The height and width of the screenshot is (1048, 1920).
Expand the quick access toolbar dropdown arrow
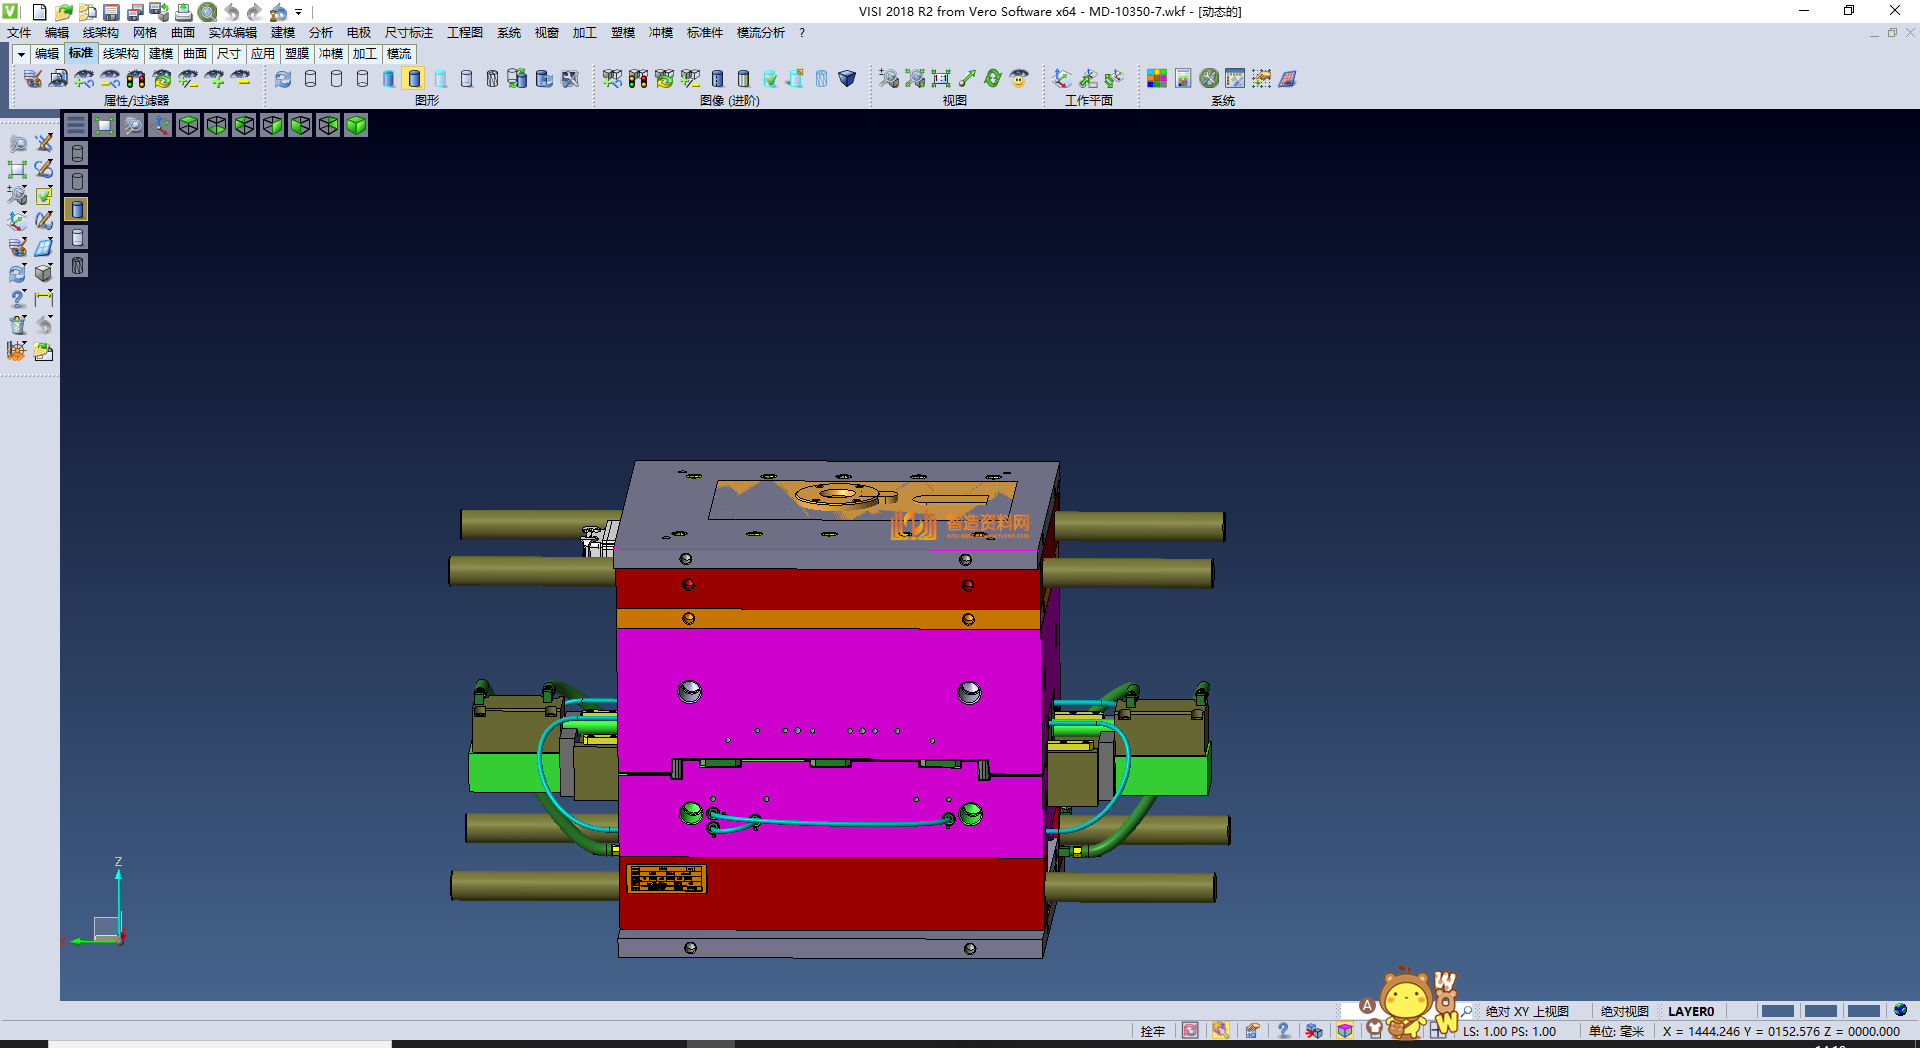point(299,12)
